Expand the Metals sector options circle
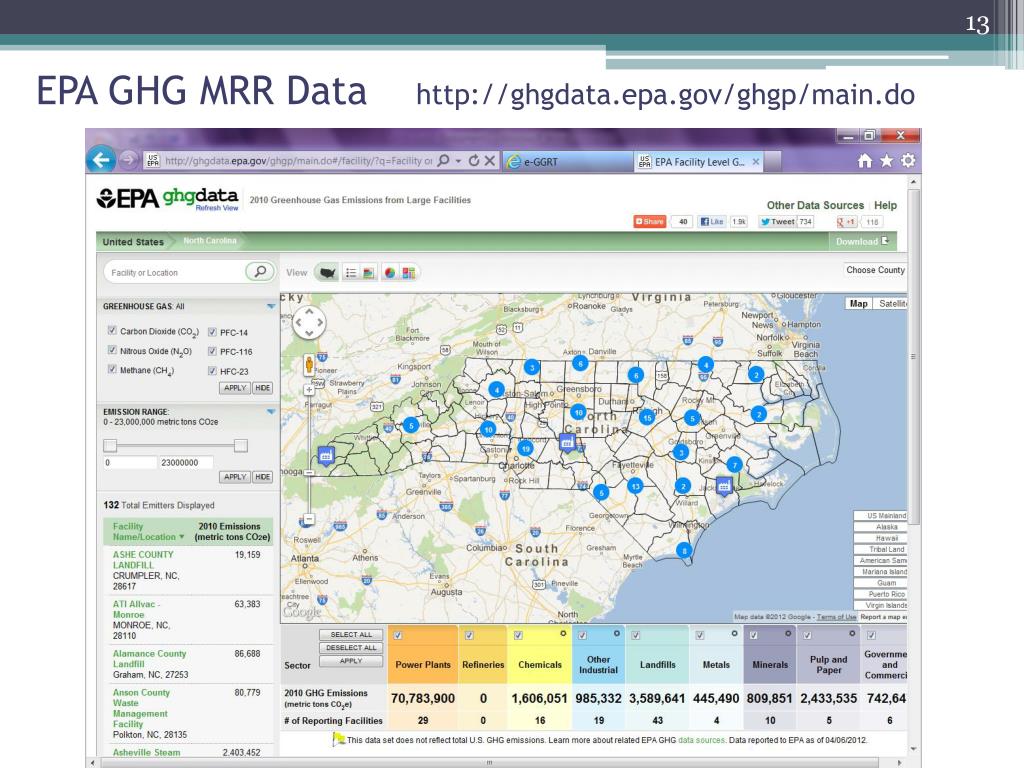Image resolution: width=1024 pixels, height=768 pixels. (735, 633)
